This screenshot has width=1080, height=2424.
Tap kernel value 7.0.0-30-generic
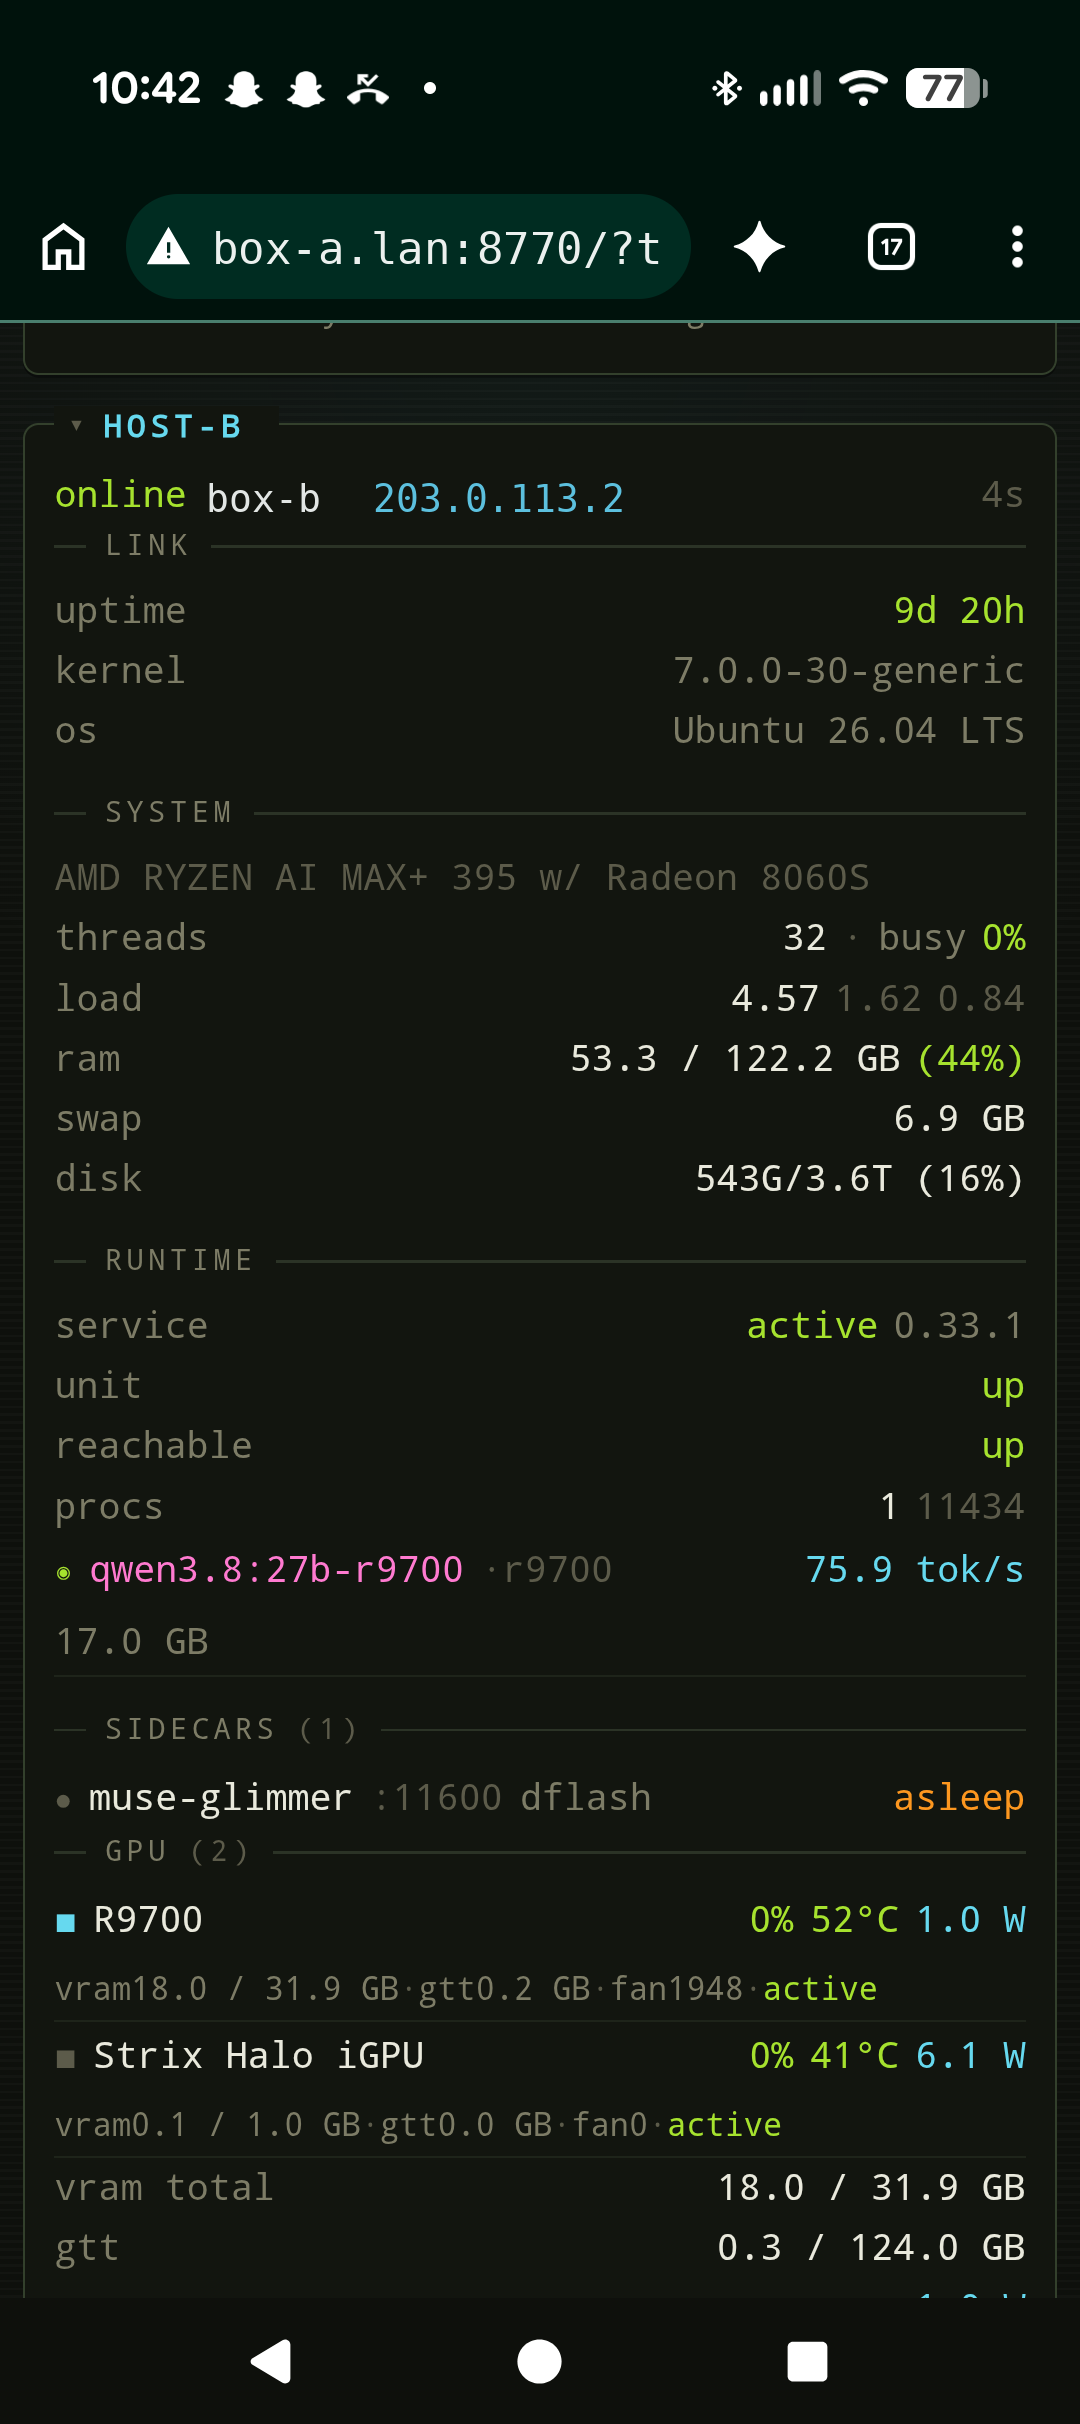pos(848,670)
